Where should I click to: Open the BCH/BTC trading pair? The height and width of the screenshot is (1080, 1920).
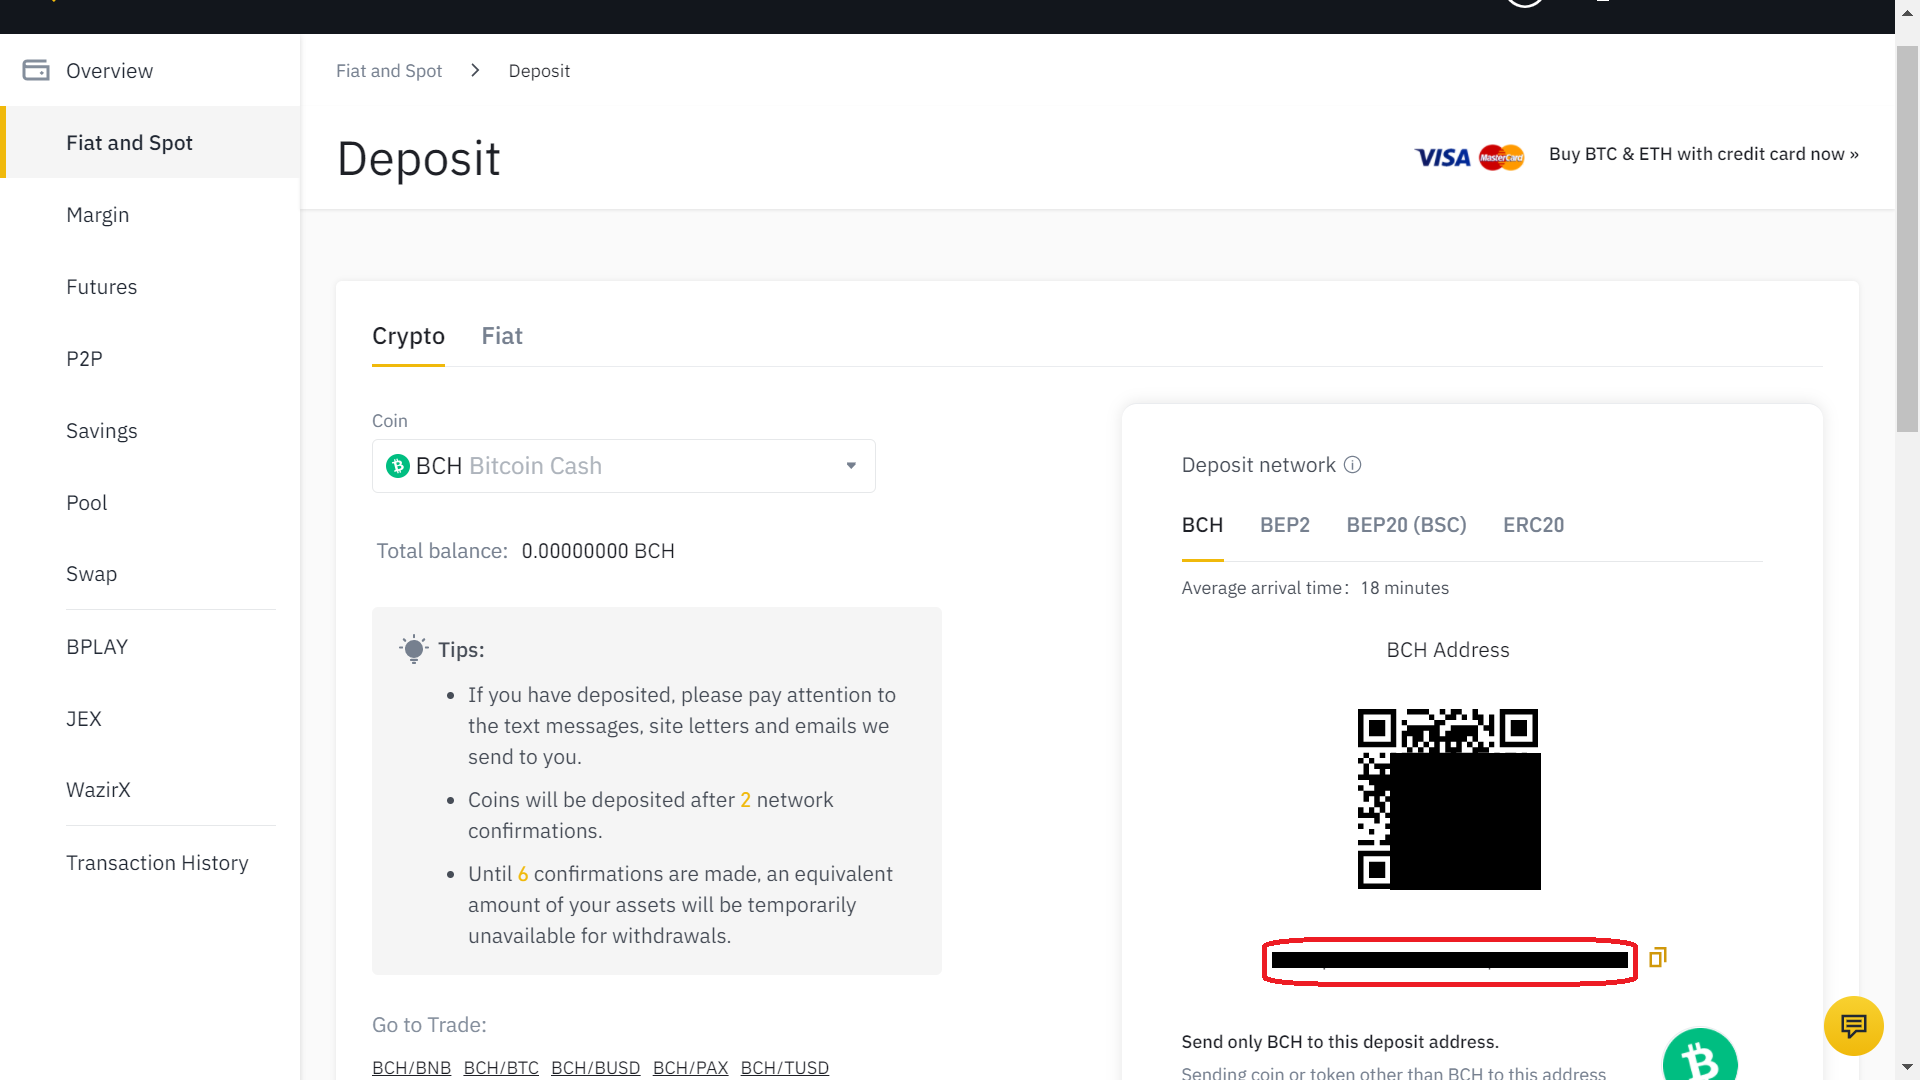(501, 1067)
